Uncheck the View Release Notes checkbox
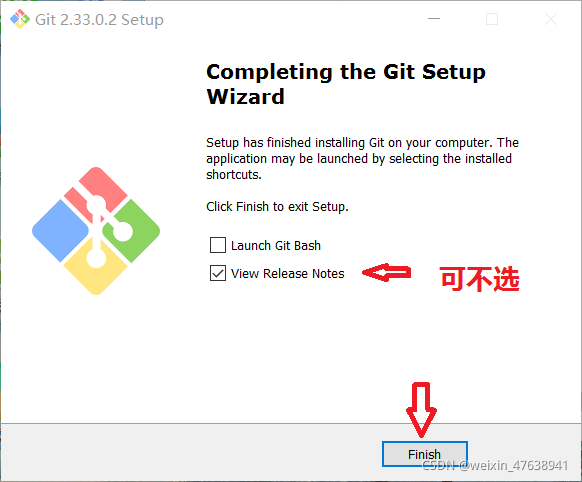 (218, 273)
